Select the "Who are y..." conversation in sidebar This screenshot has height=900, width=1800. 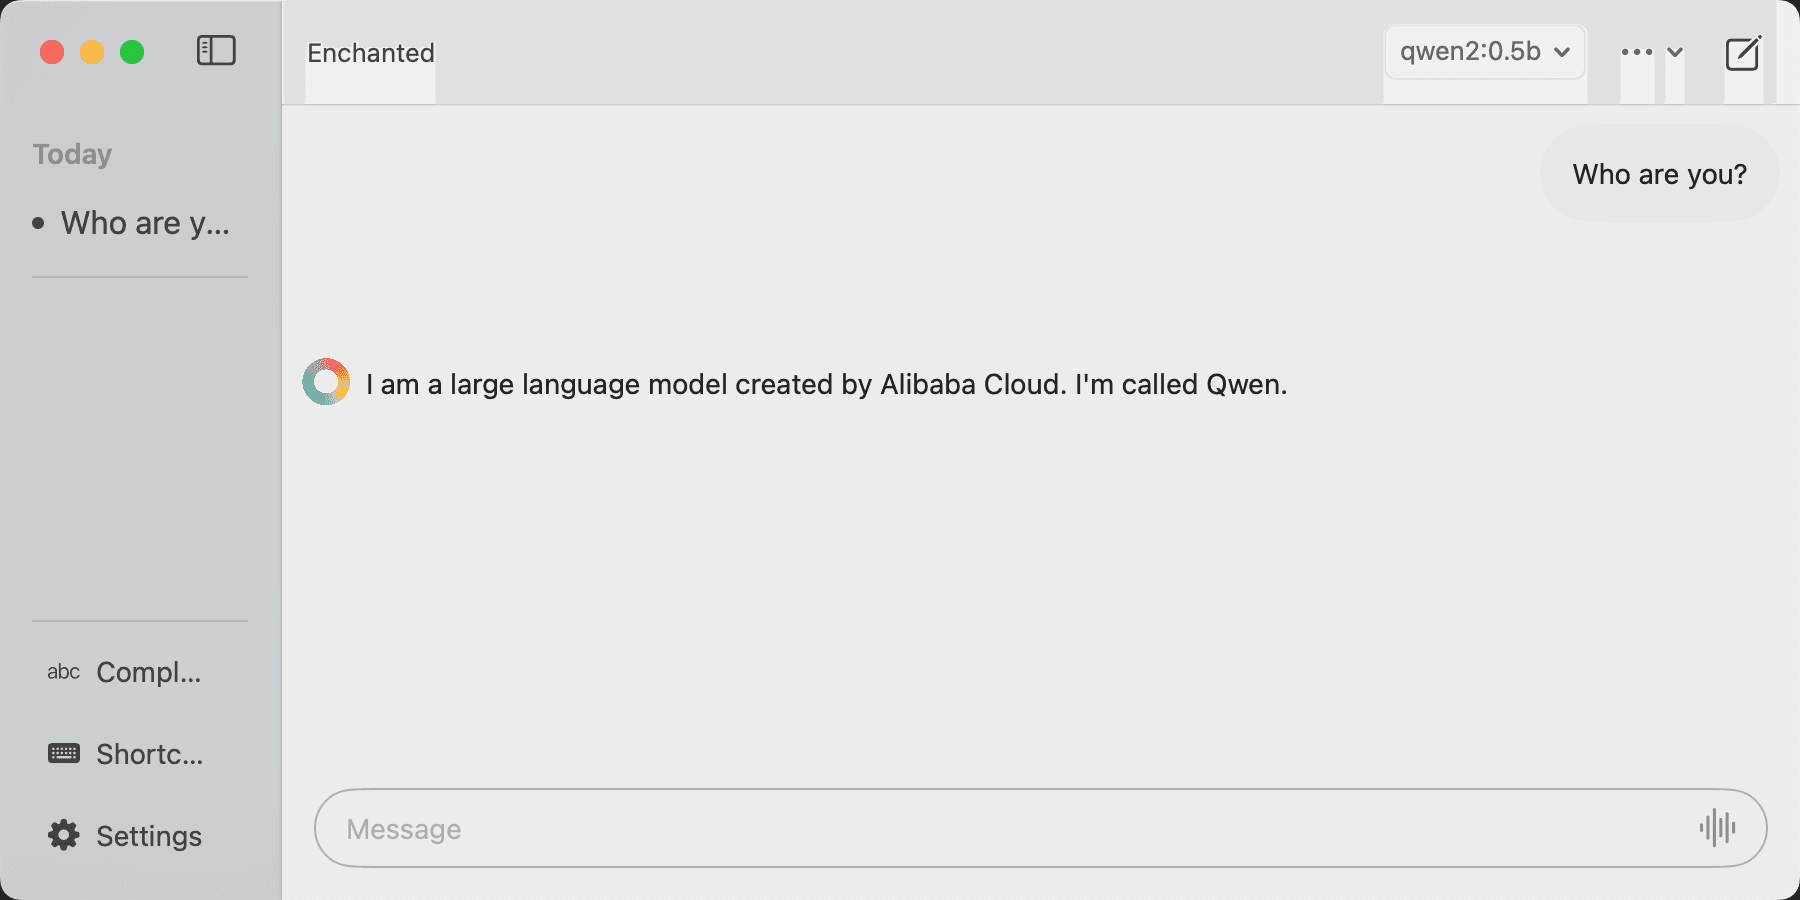click(x=140, y=223)
